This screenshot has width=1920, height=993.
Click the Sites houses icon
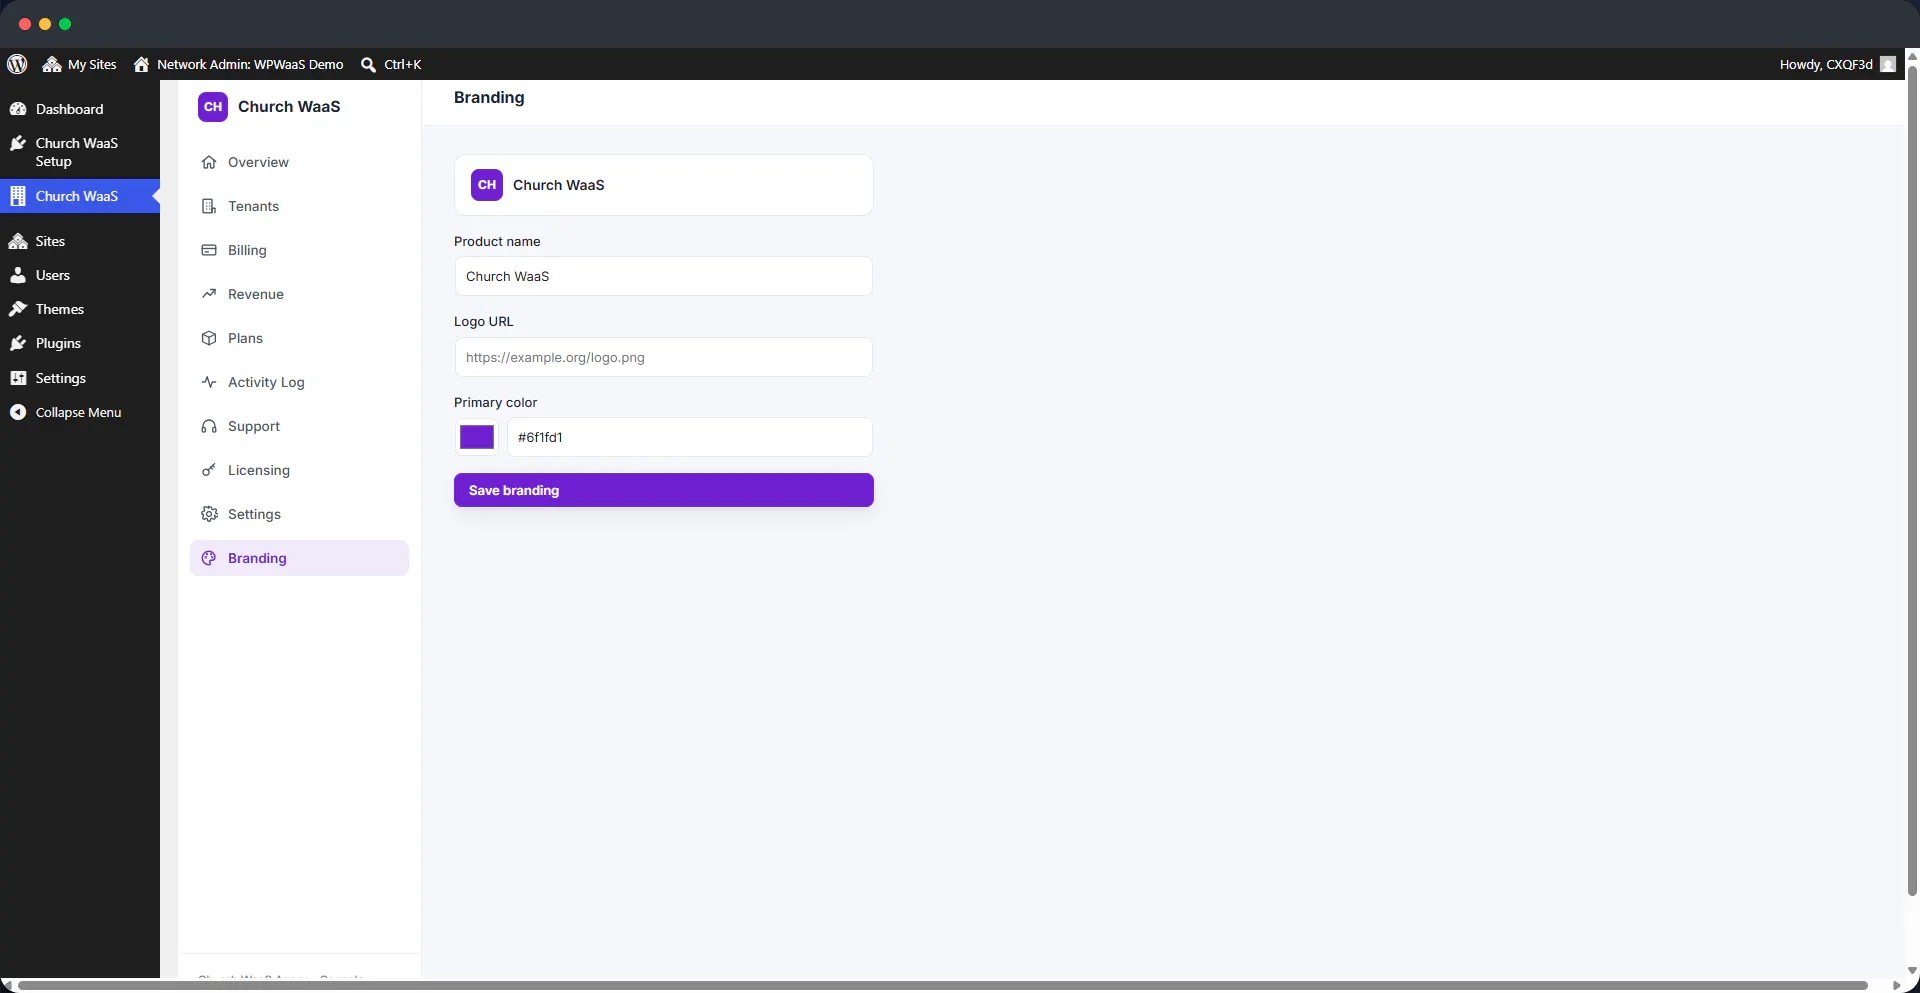[18, 241]
